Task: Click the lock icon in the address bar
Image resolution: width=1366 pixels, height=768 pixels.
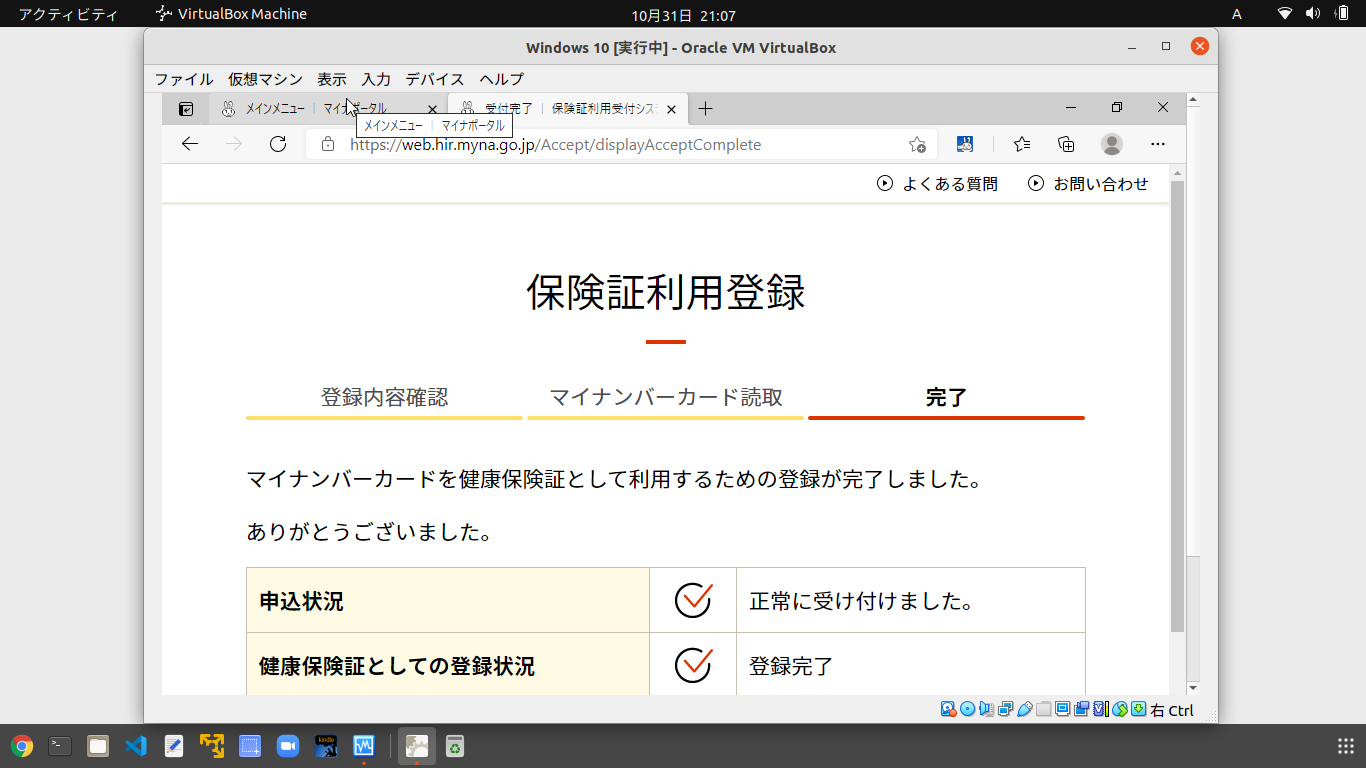Action: tap(327, 144)
